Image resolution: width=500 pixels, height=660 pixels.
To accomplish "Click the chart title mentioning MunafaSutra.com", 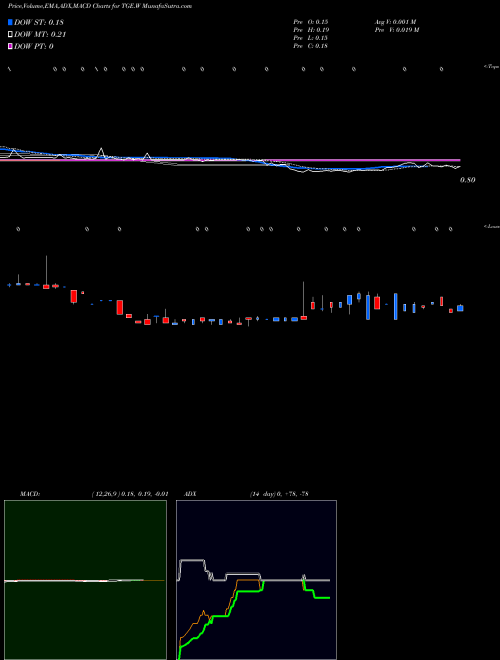I will [x=100, y=6].
